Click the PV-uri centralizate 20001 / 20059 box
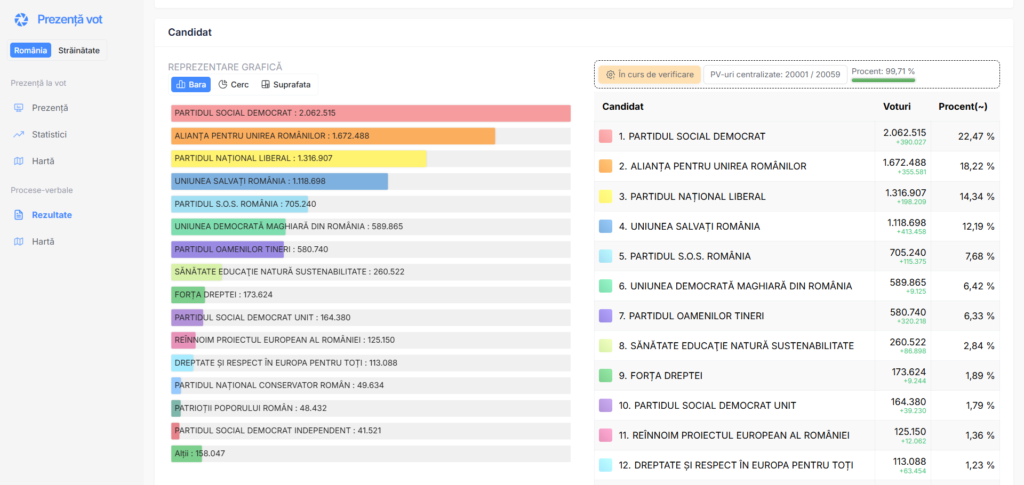Viewport: 1024px width, 485px height. pyautogui.click(x=775, y=74)
